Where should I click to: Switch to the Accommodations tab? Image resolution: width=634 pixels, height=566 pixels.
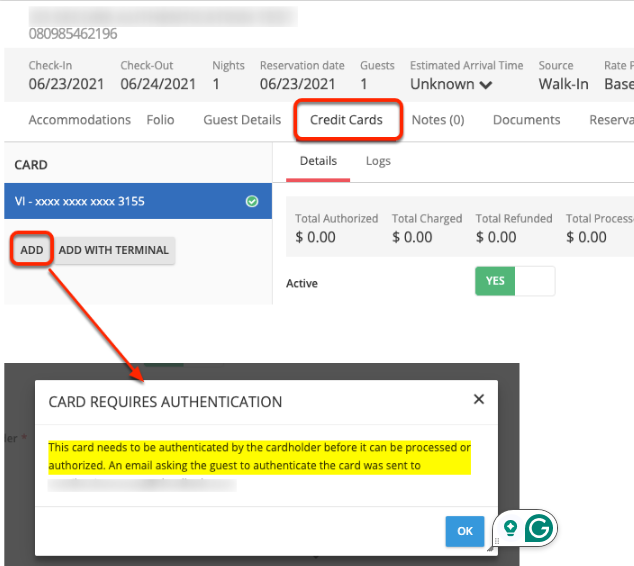click(79, 120)
